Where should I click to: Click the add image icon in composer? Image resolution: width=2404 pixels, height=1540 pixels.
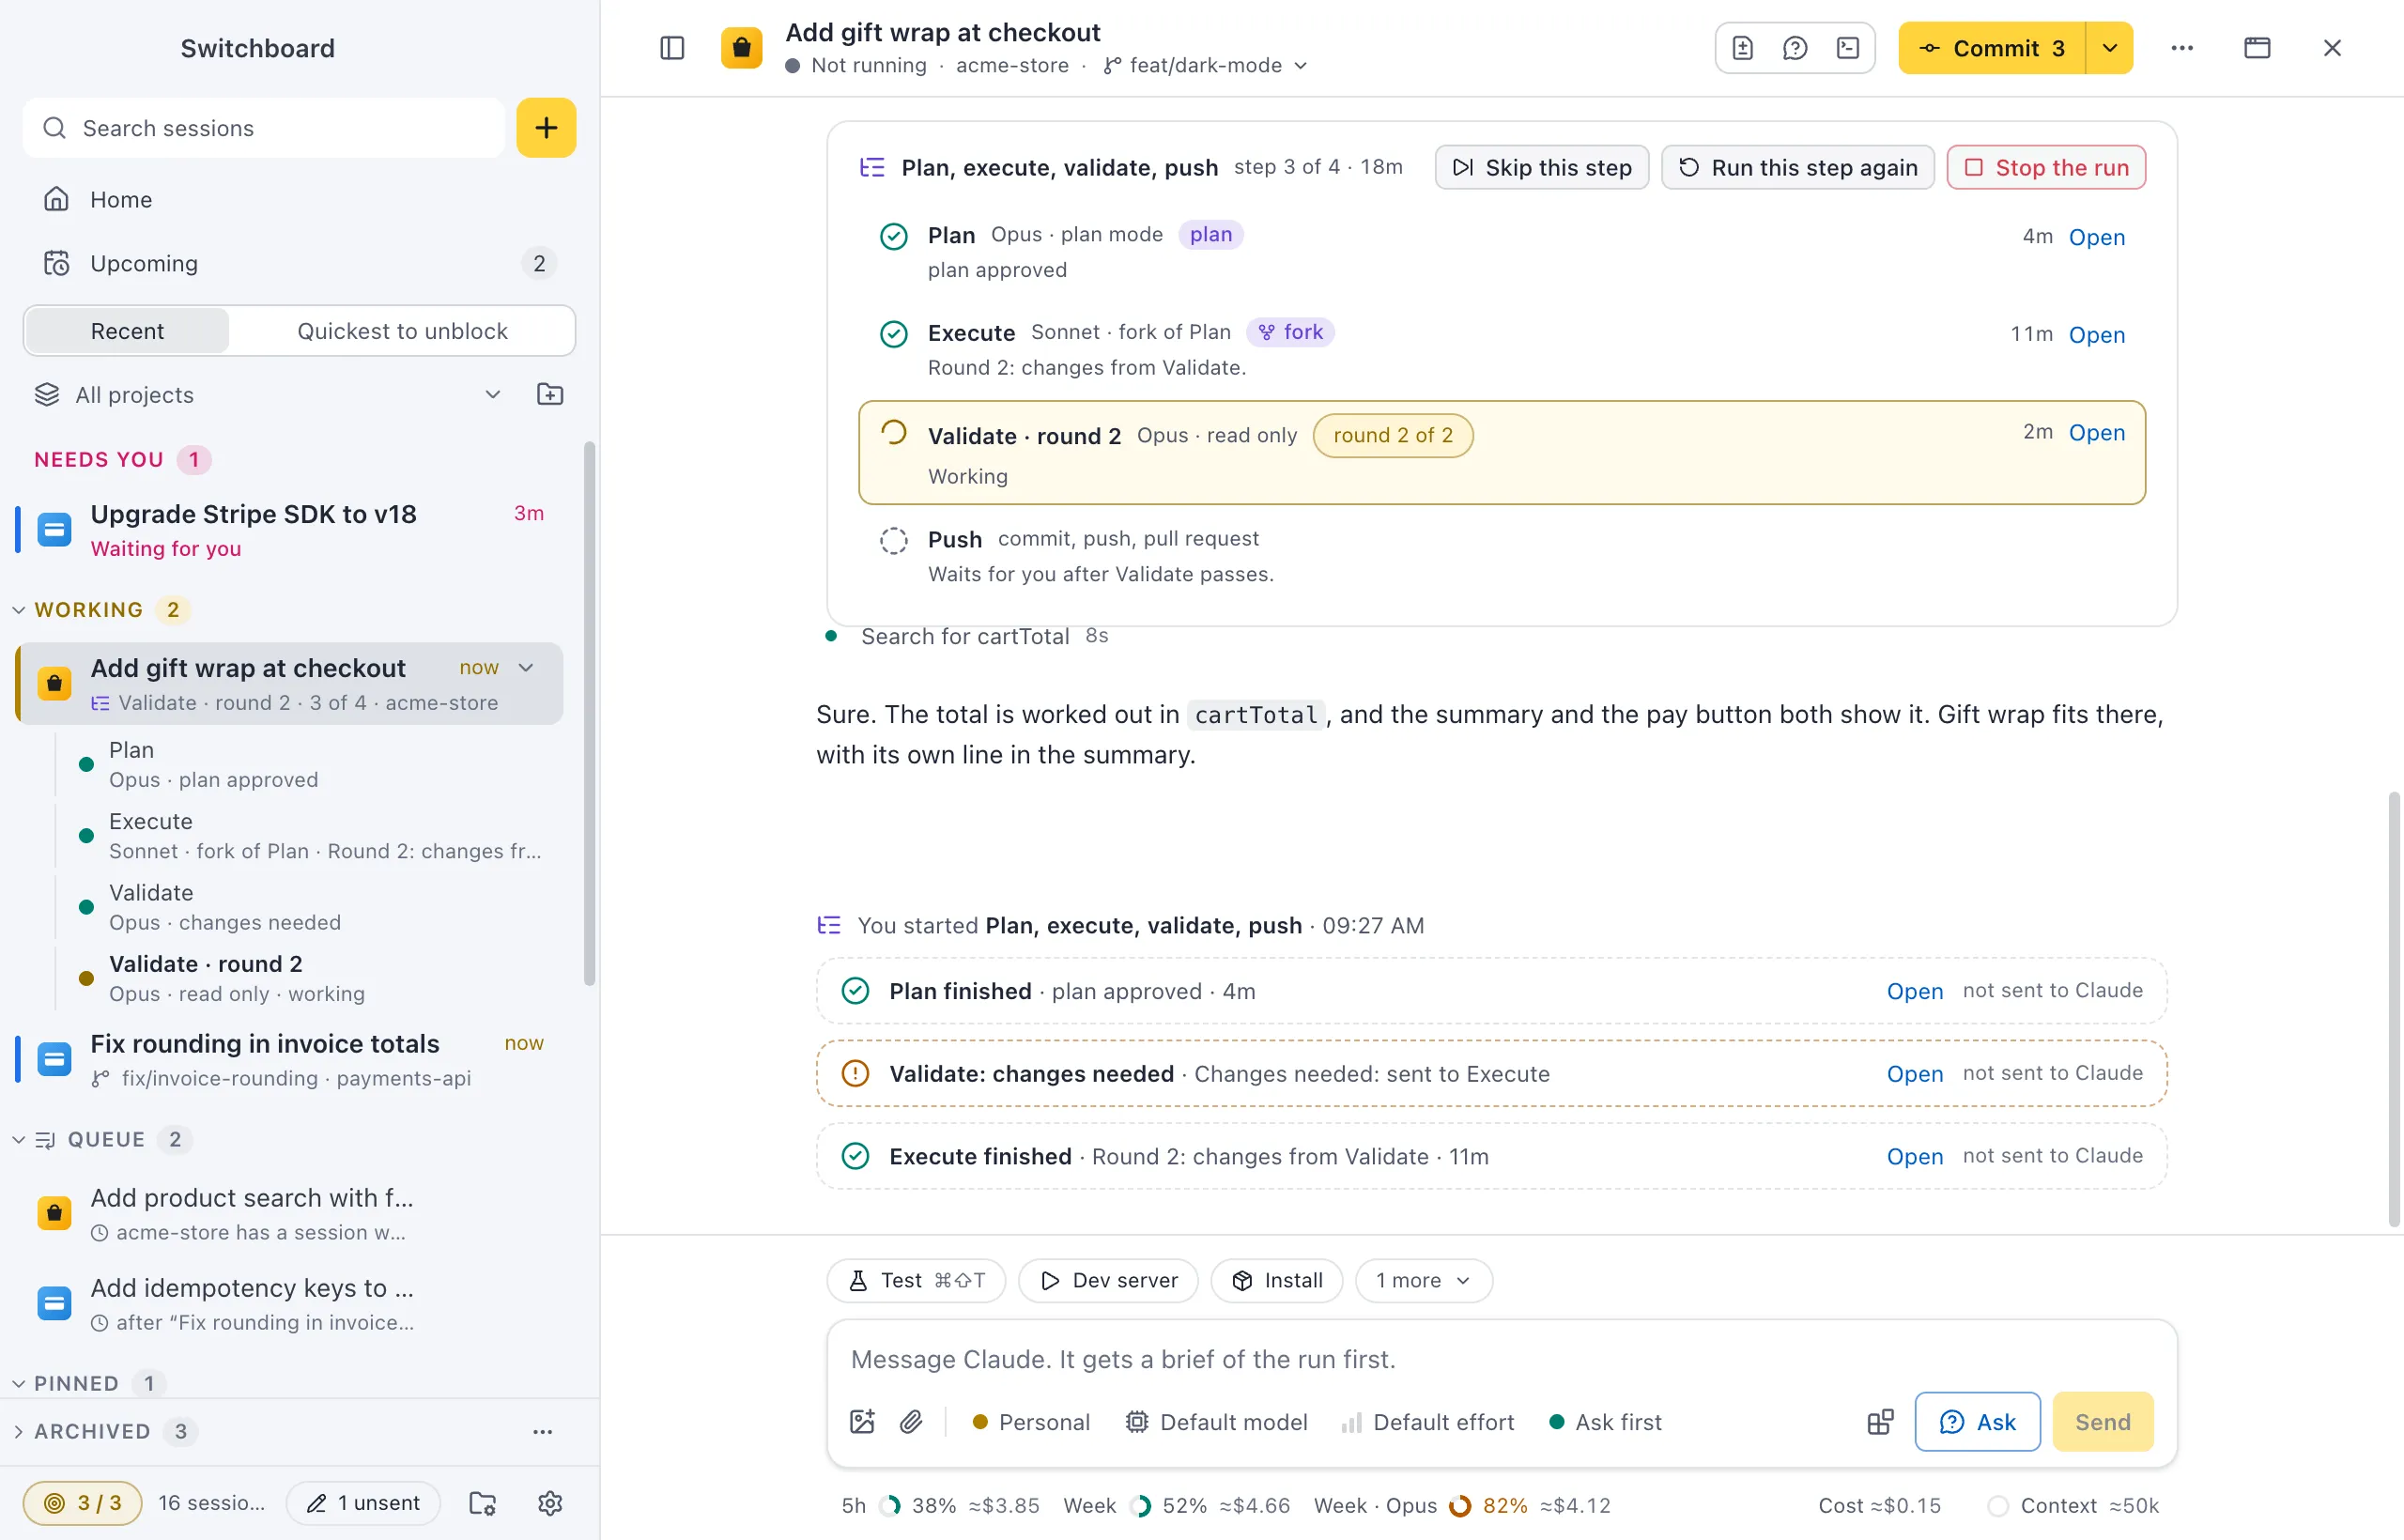(x=862, y=1421)
